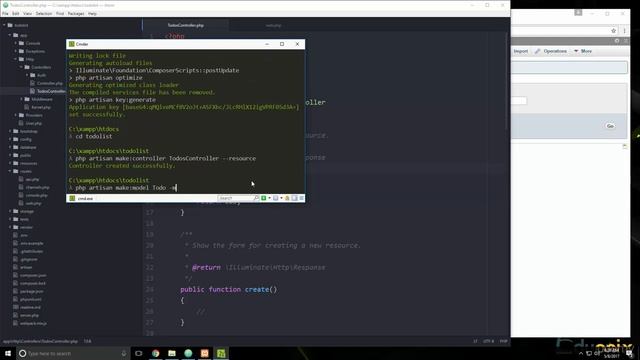Click the Controller.php file icon in the tree
640x360 pixels.
[32, 83]
